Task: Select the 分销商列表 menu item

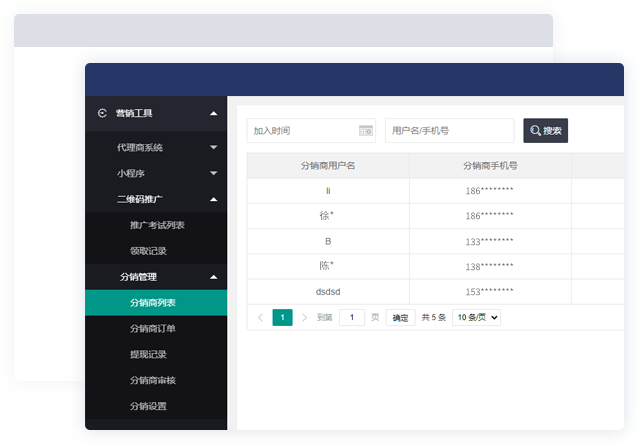Action: click(152, 302)
